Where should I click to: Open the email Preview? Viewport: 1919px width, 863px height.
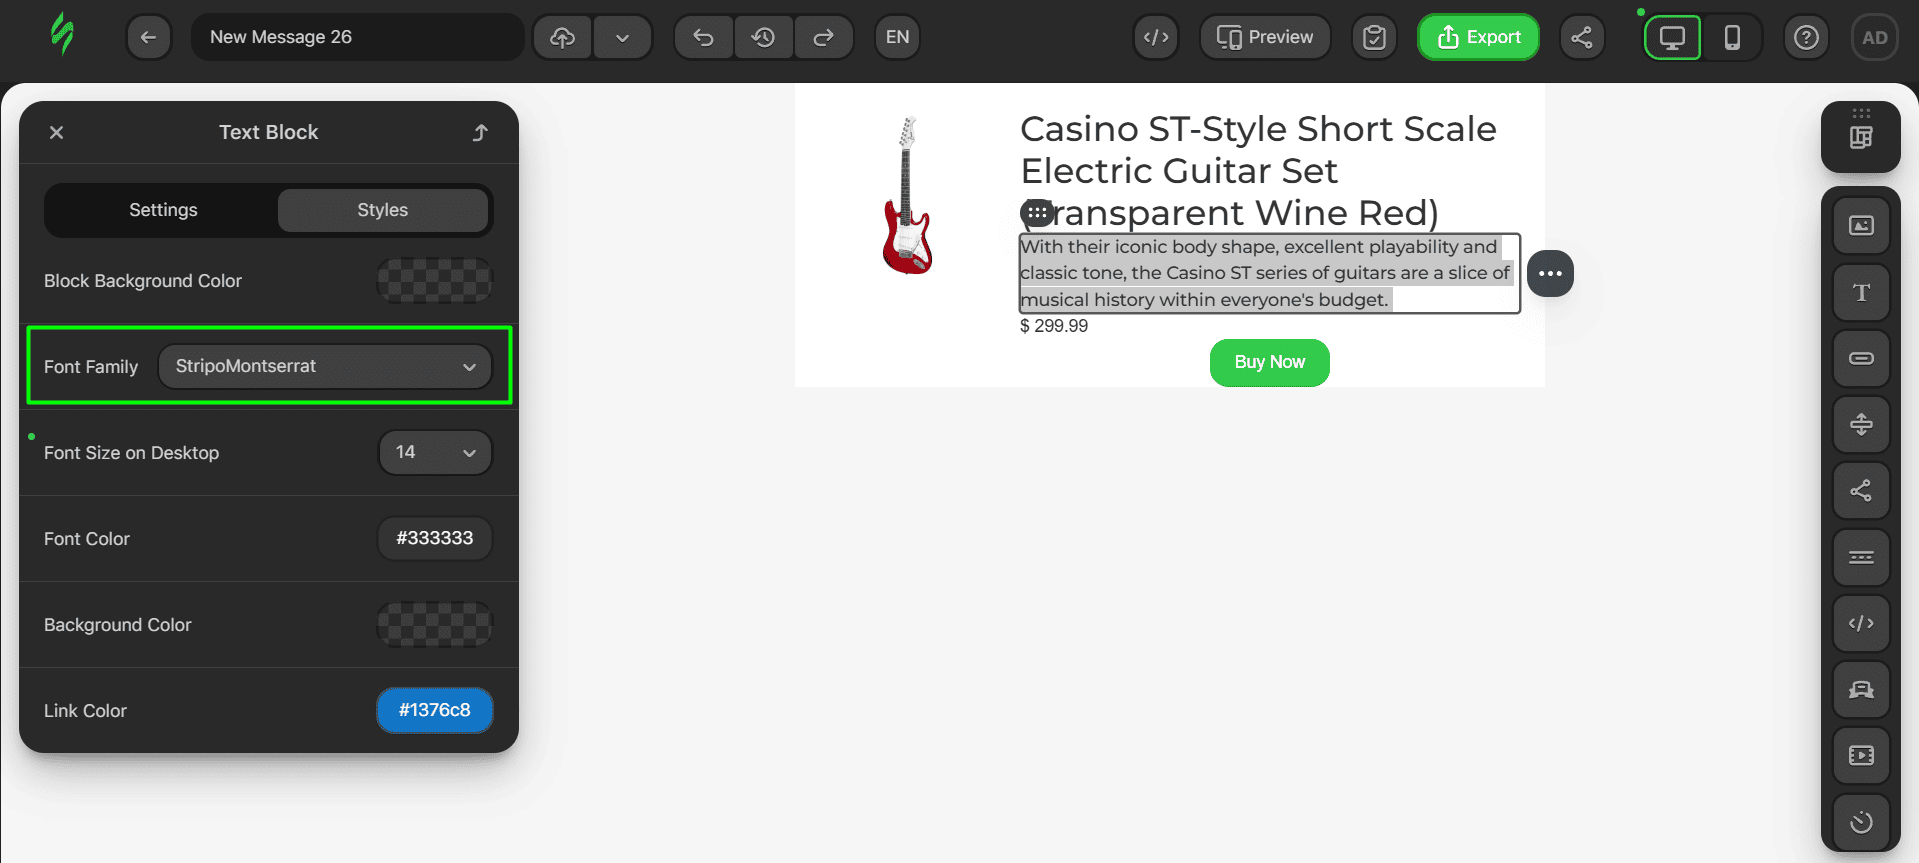pyautogui.click(x=1265, y=37)
